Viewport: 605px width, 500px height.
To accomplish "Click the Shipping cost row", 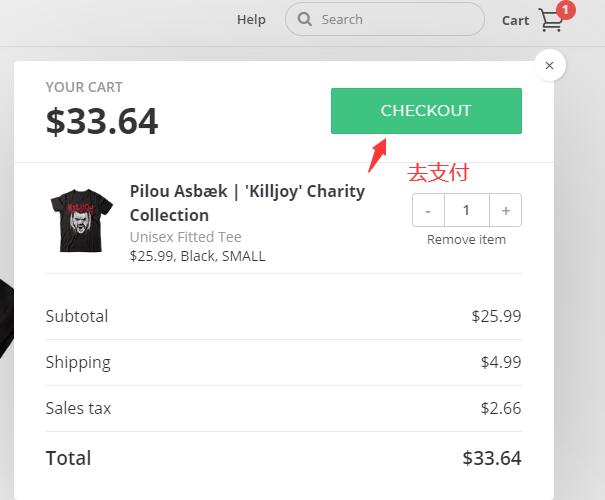I will click(283, 362).
